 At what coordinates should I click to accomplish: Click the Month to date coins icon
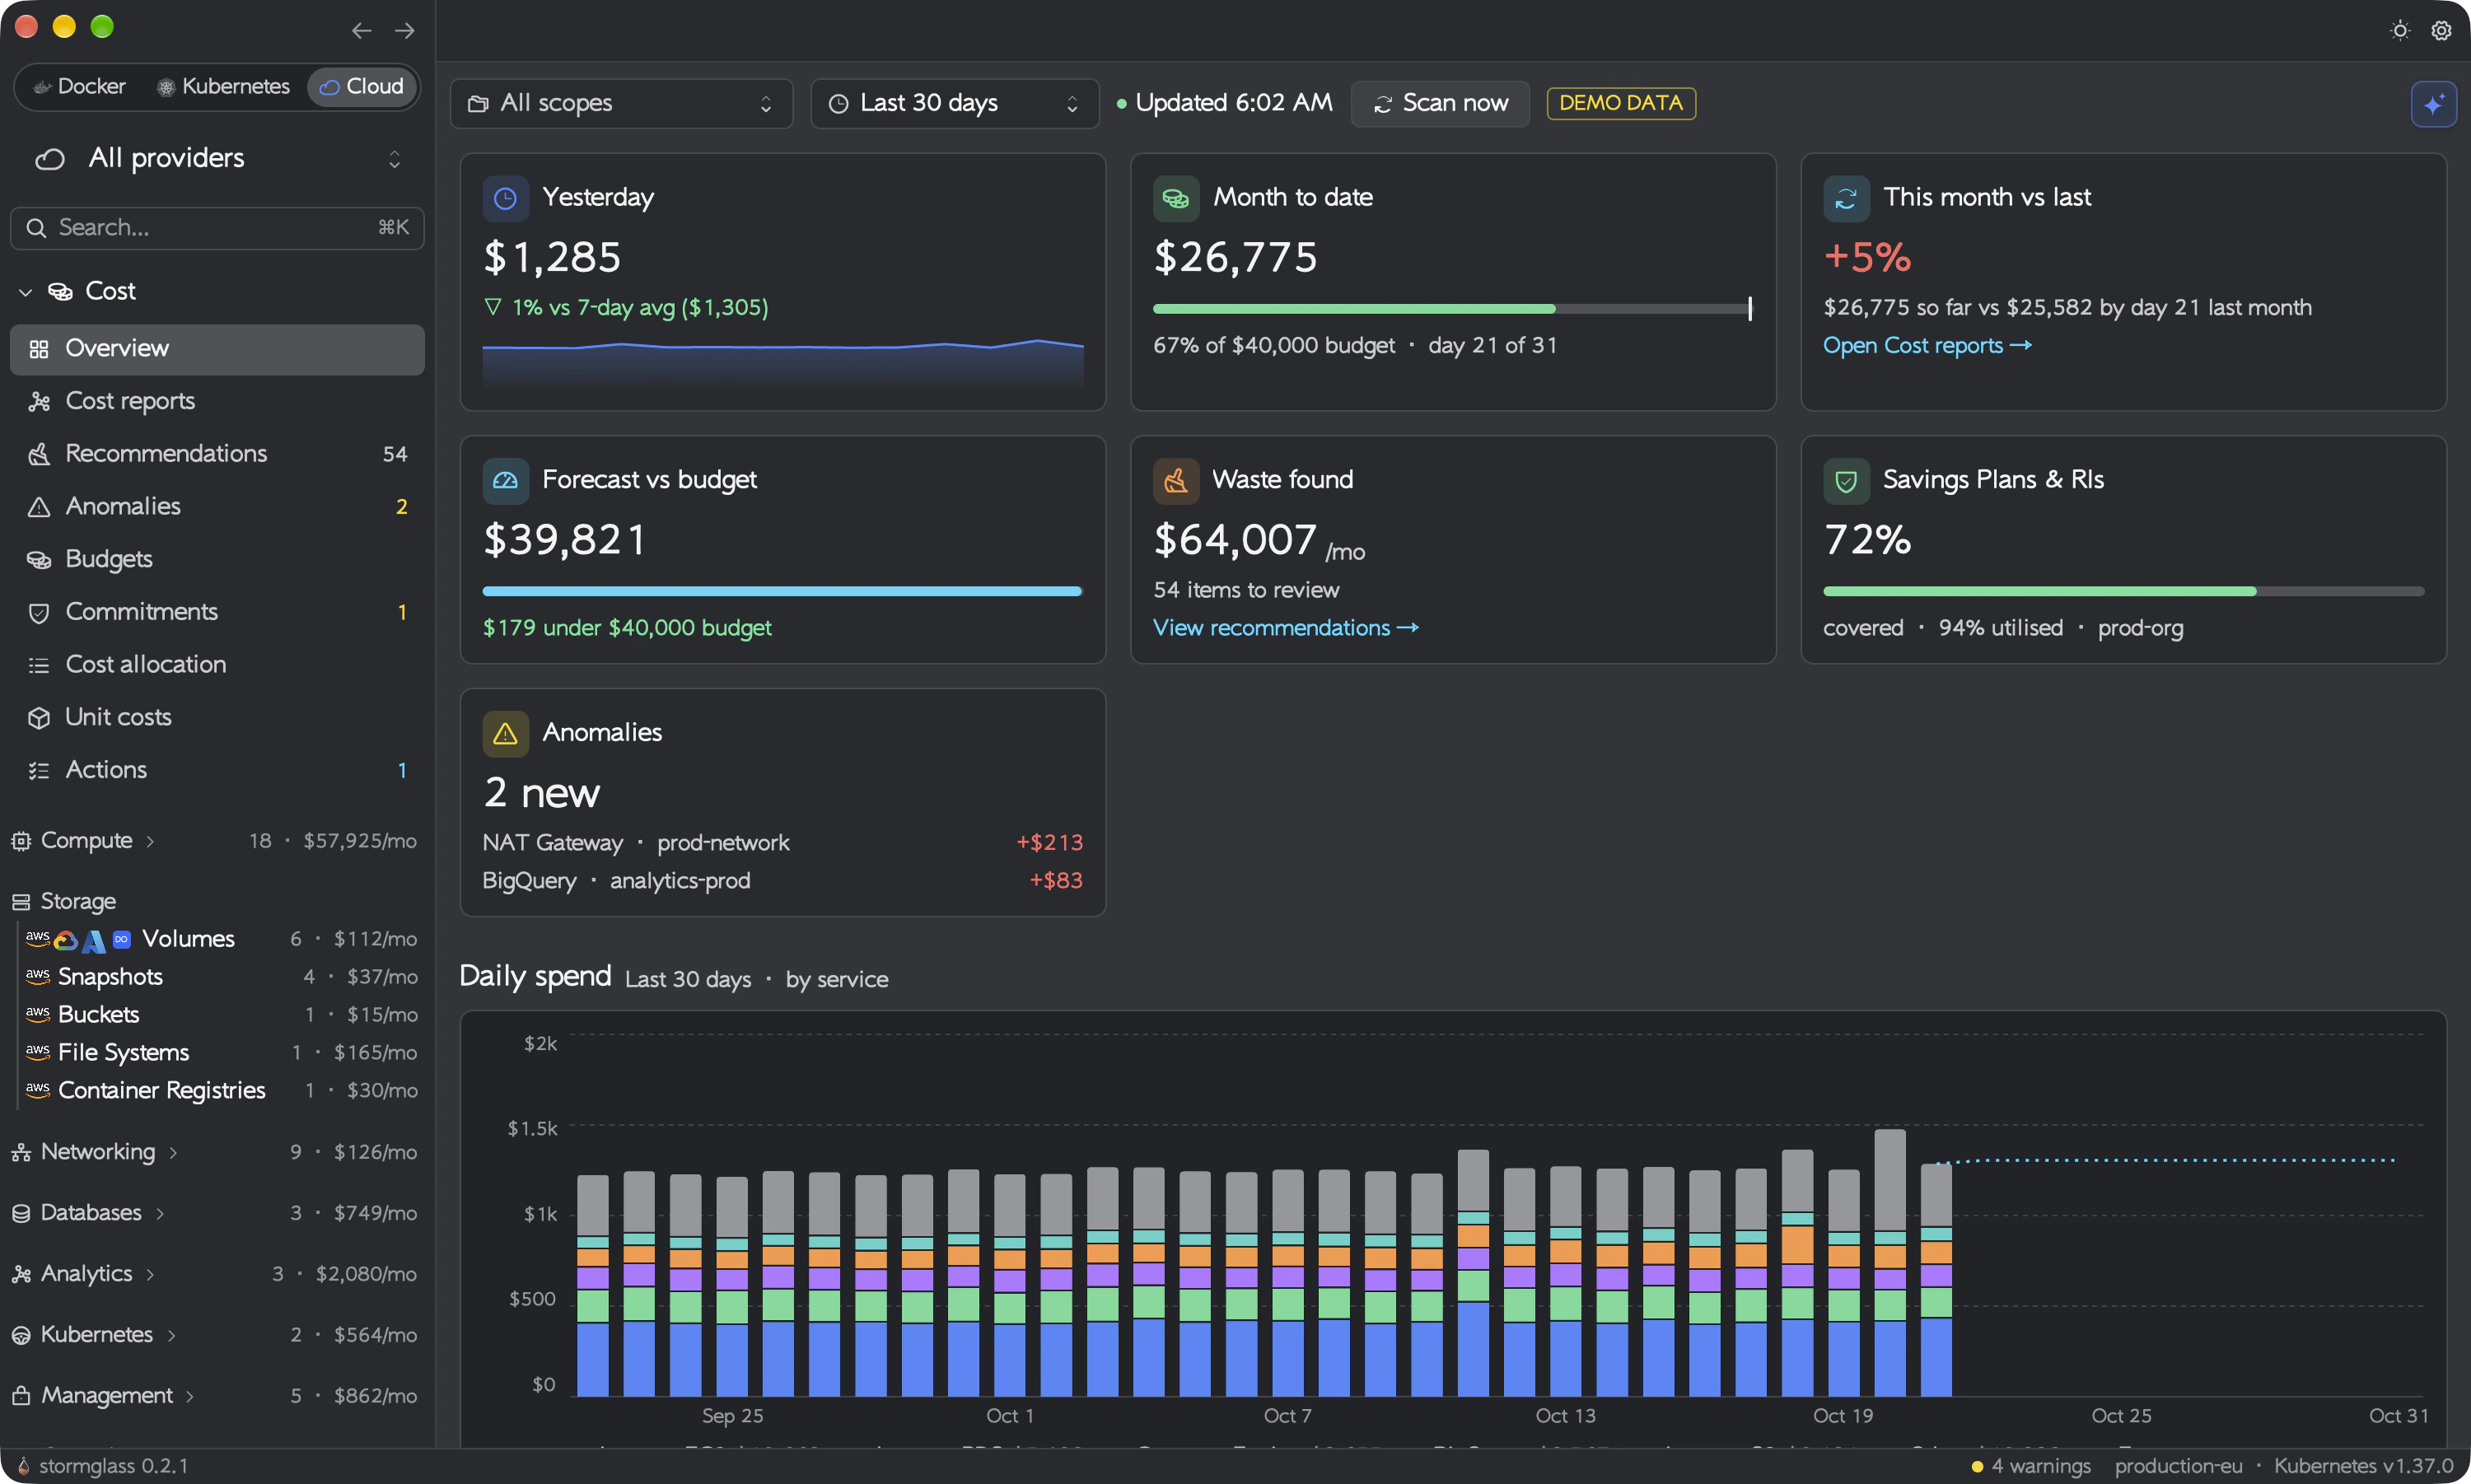pos(1176,198)
